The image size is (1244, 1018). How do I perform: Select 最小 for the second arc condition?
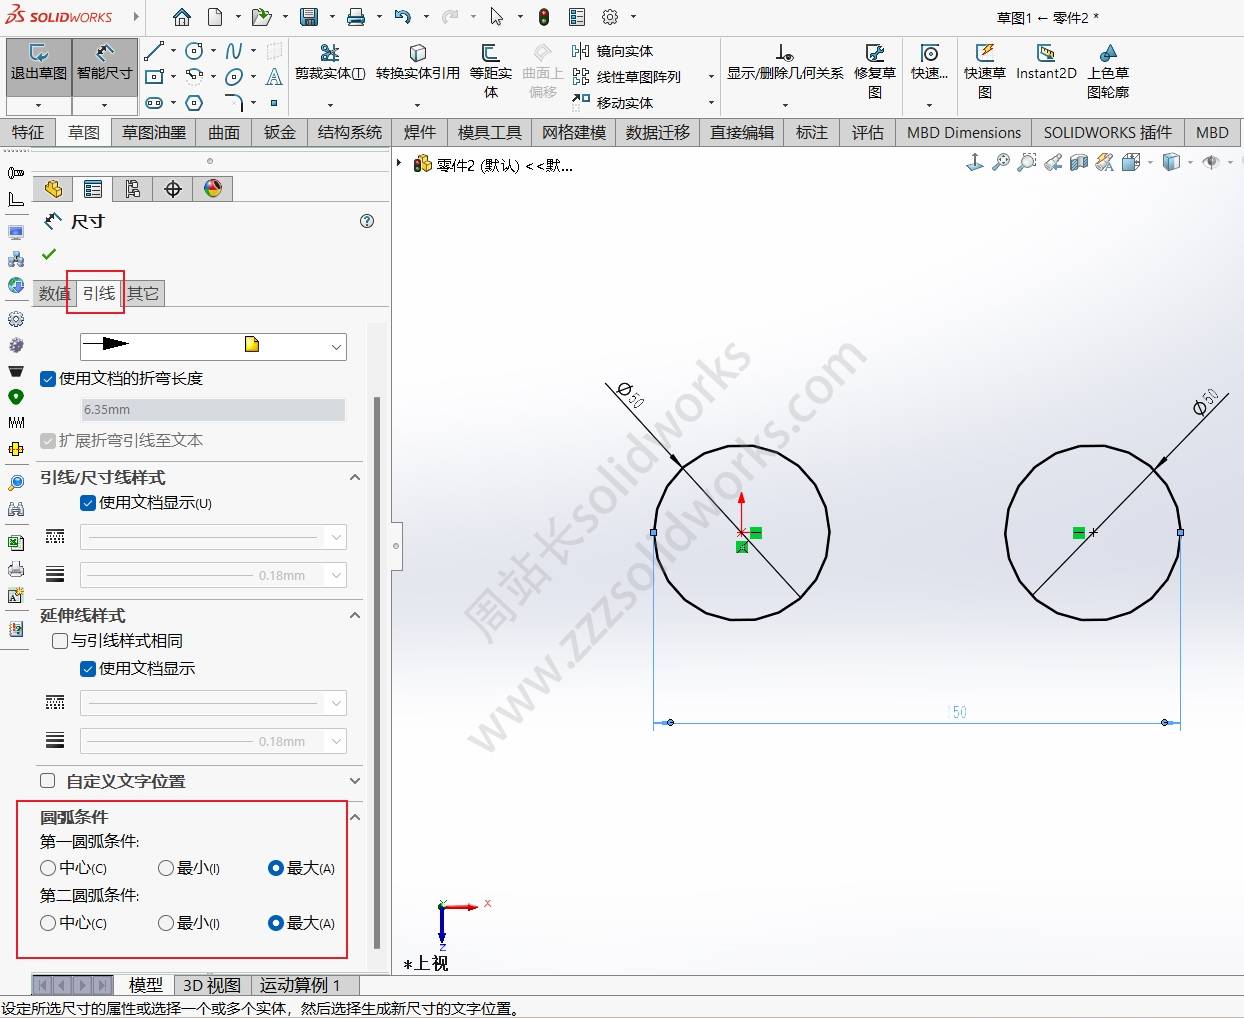tap(166, 923)
